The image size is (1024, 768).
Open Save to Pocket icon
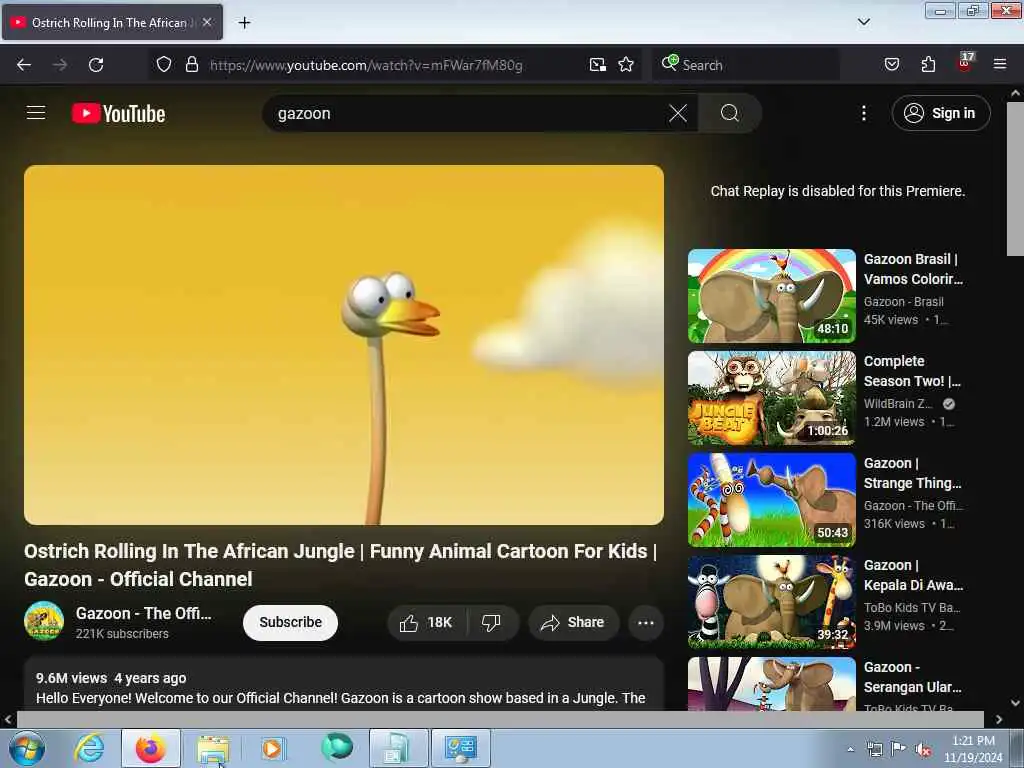click(891, 64)
